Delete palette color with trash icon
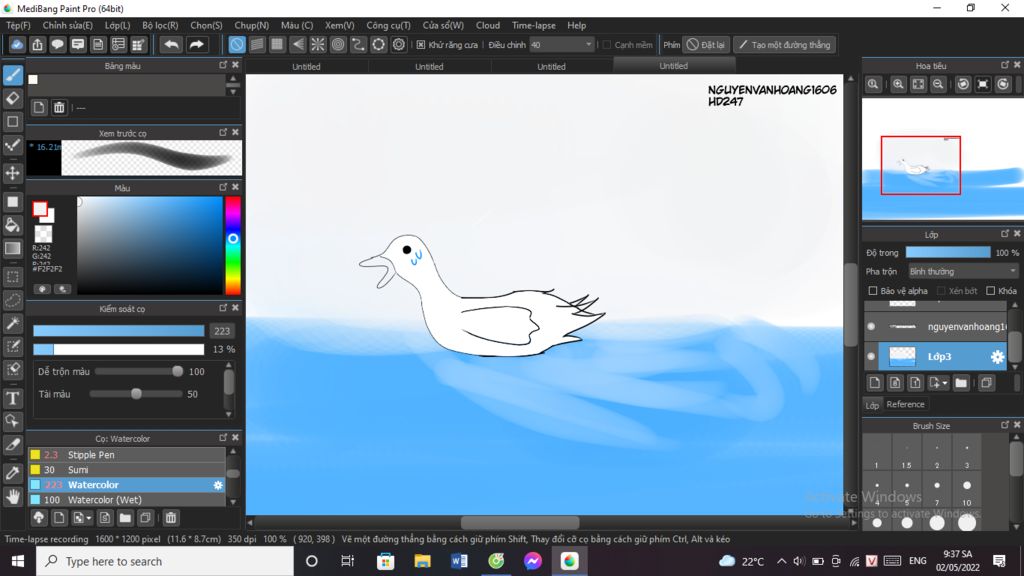 click(59, 108)
